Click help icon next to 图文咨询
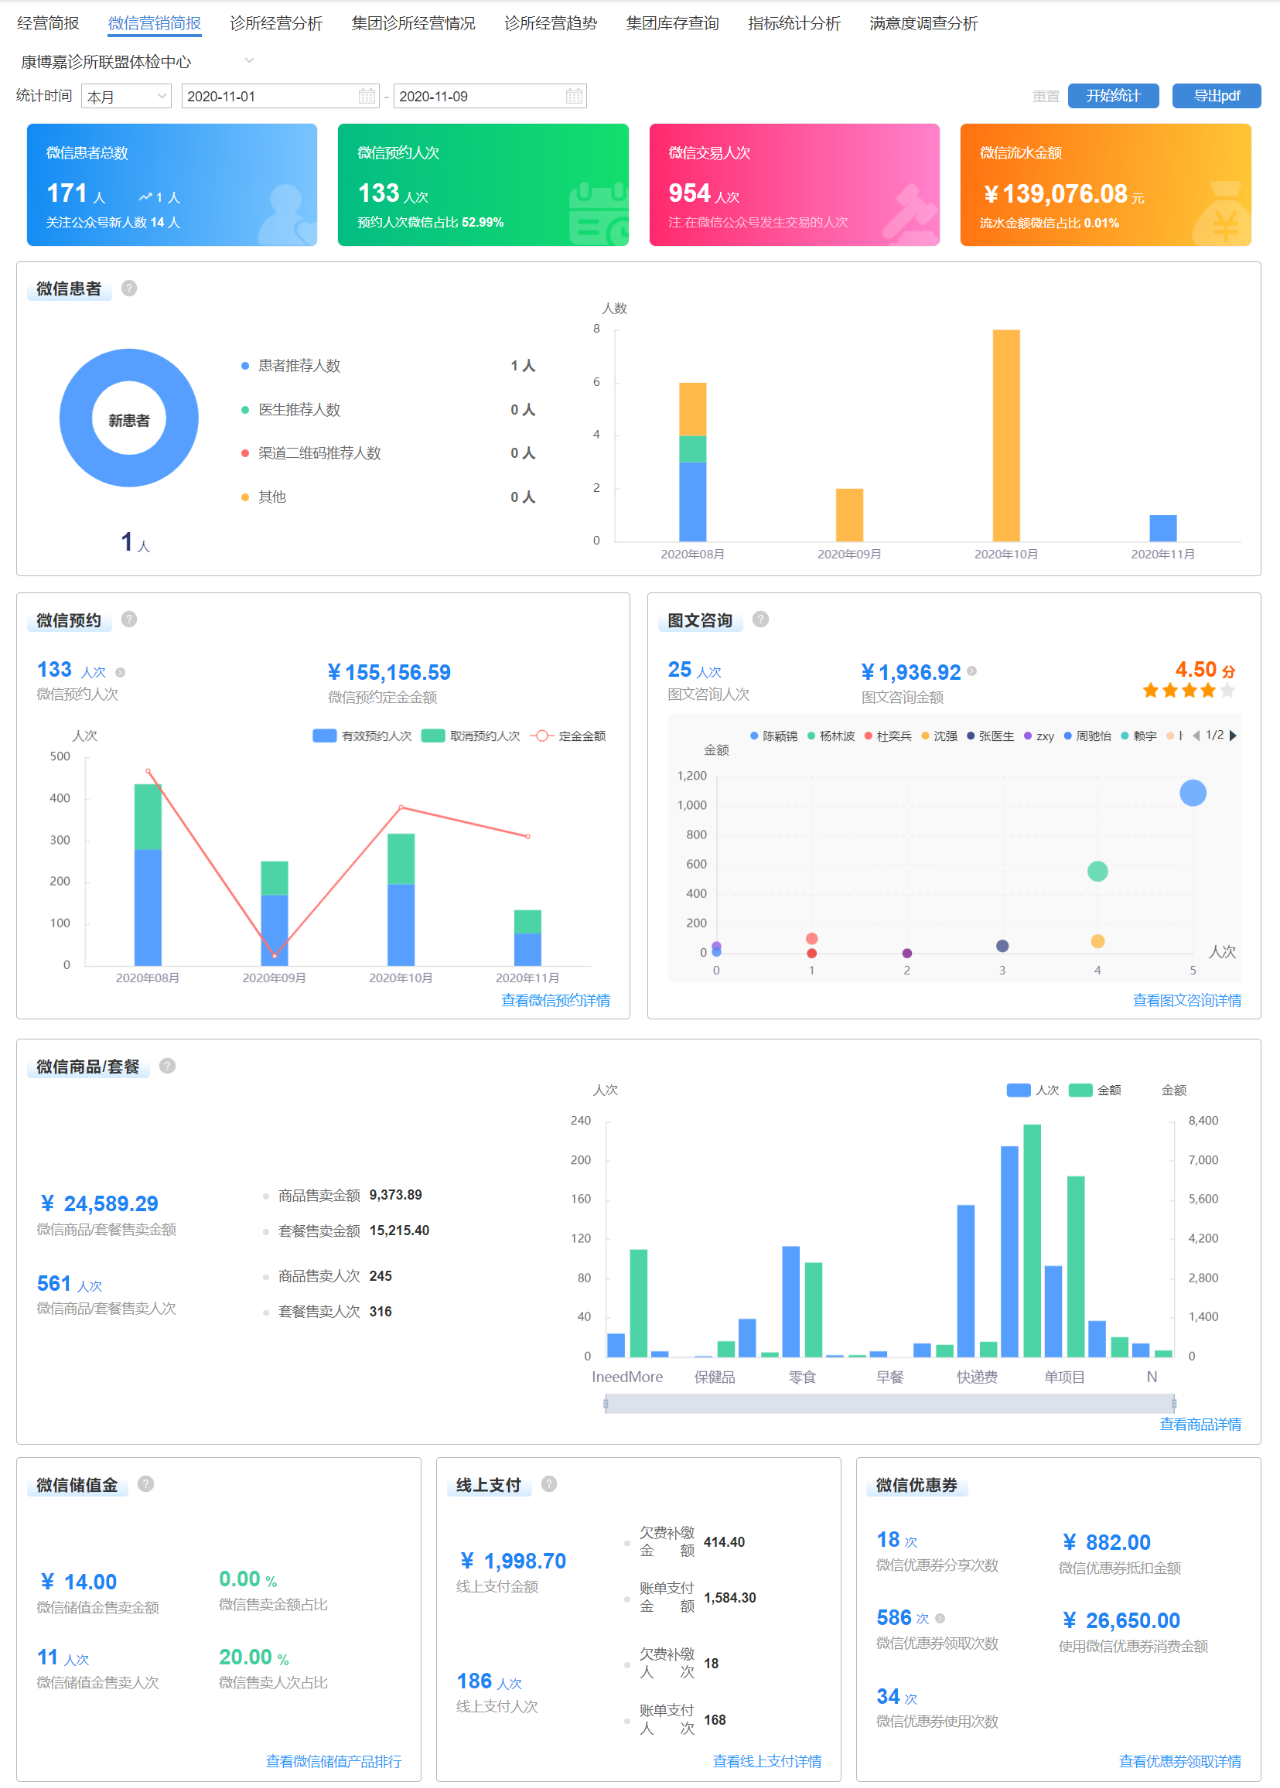The width and height of the screenshot is (1280, 1788). (x=760, y=620)
